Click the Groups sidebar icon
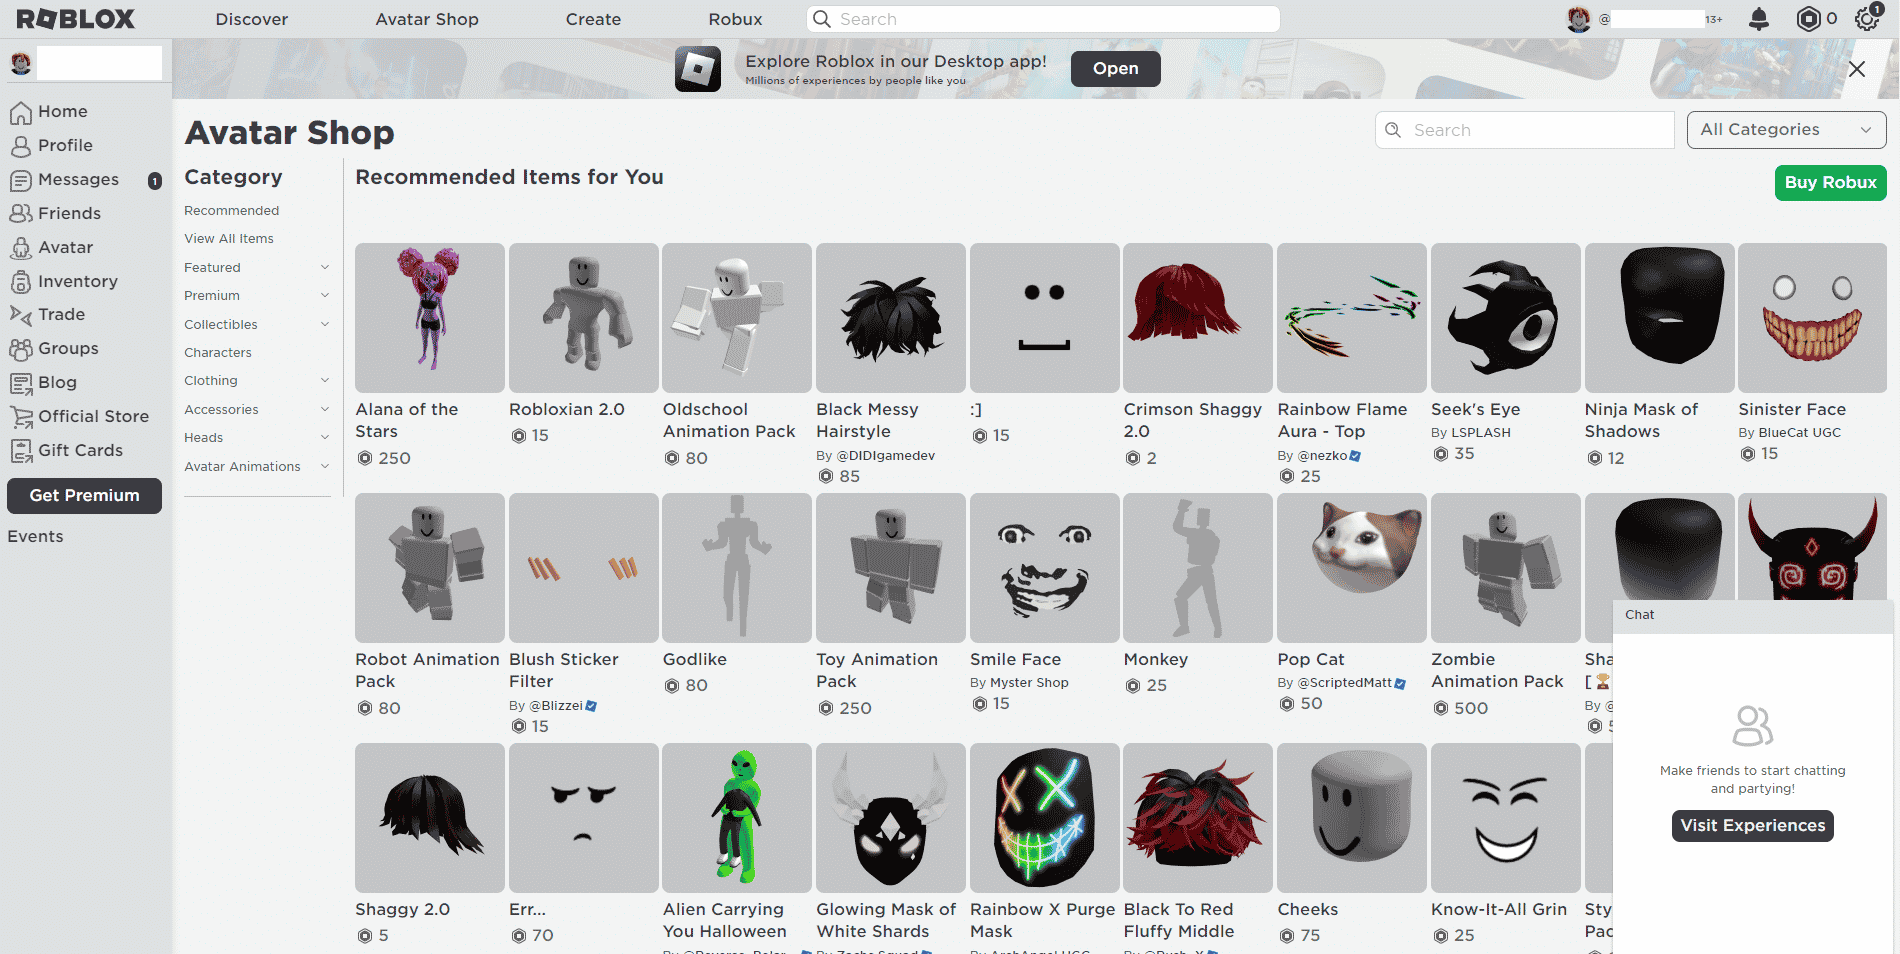Viewport: 1900px width, 954px height. pyautogui.click(x=22, y=348)
